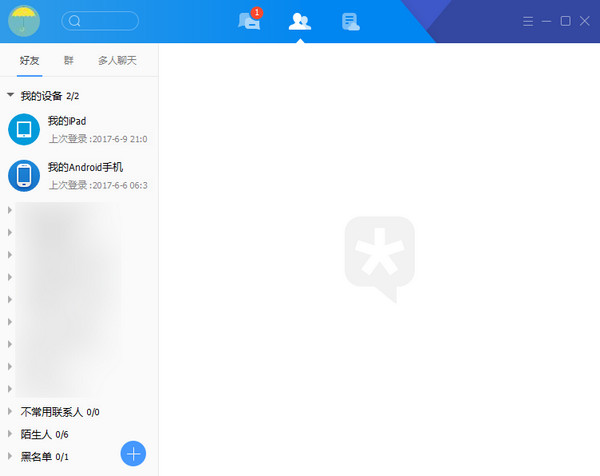Click the blue plus add button

coord(133,453)
